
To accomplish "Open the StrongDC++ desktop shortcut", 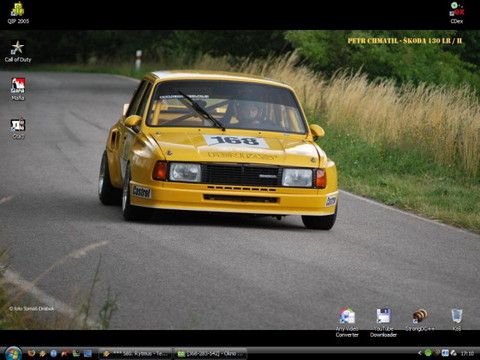I will click(x=420, y=320).
